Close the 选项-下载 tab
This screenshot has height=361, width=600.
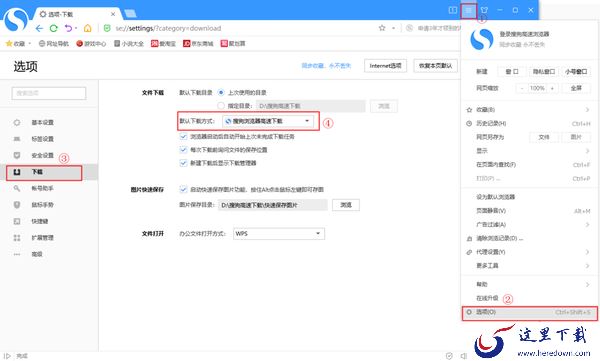point(113,14)
